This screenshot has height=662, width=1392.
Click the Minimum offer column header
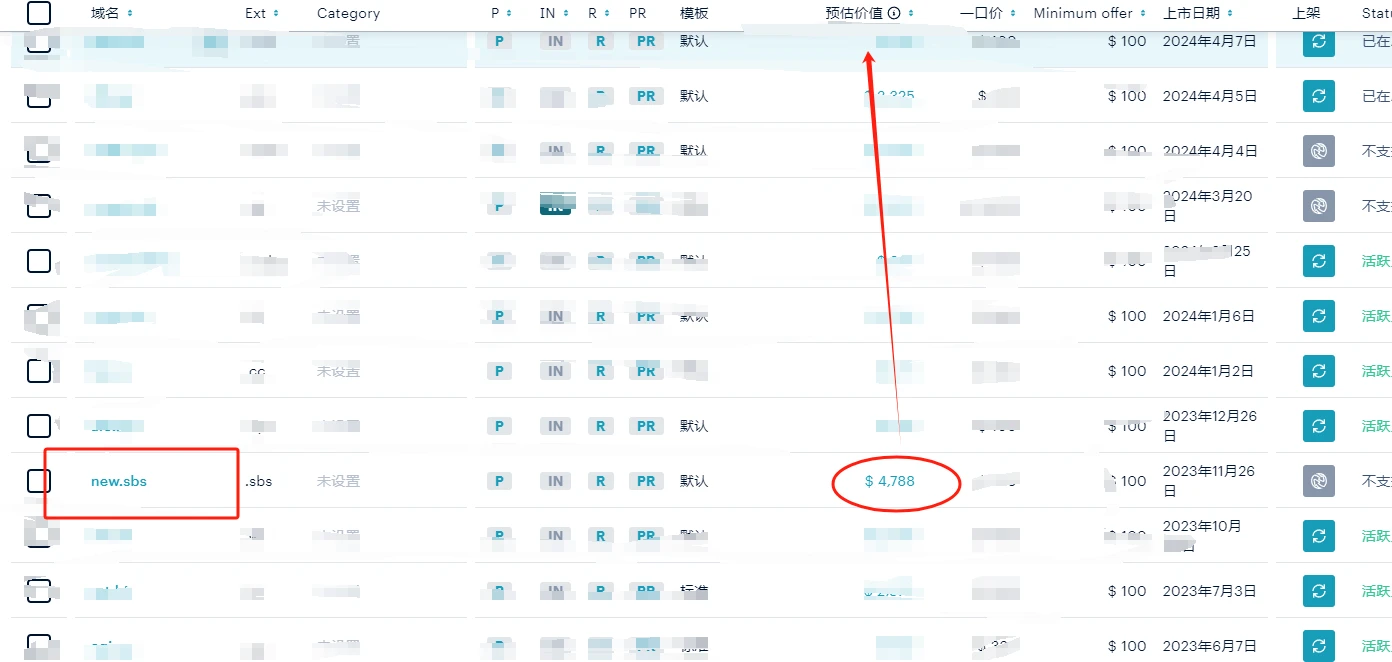(1083, 14)
